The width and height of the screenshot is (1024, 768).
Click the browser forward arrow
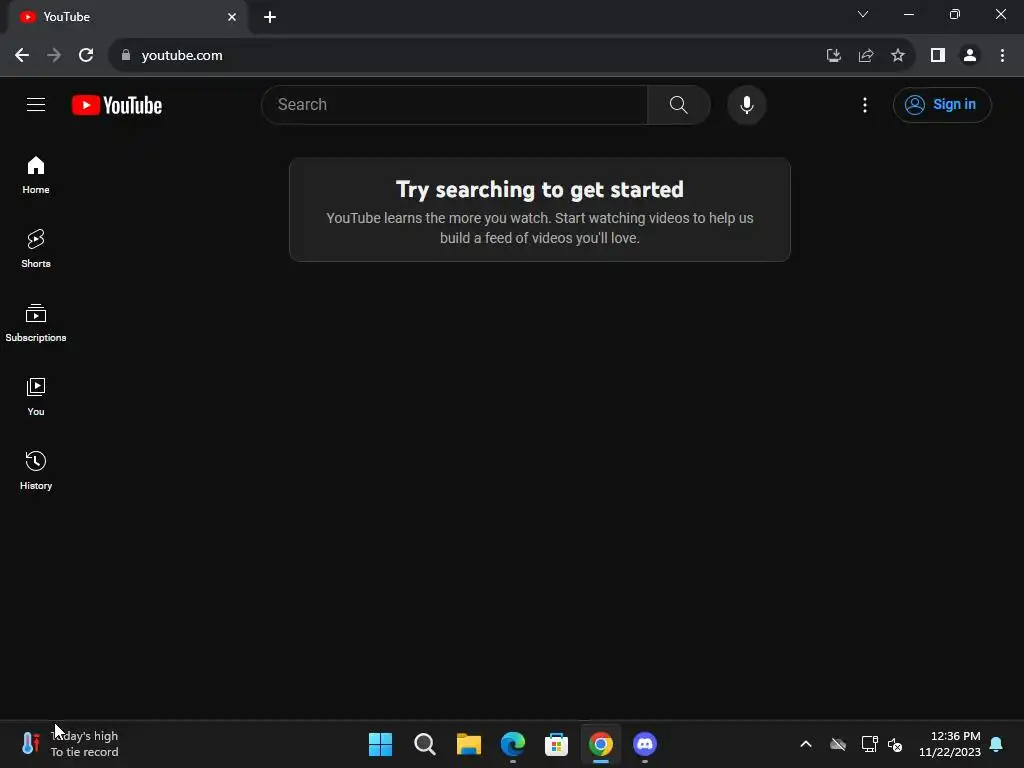[x=54, y=56]
